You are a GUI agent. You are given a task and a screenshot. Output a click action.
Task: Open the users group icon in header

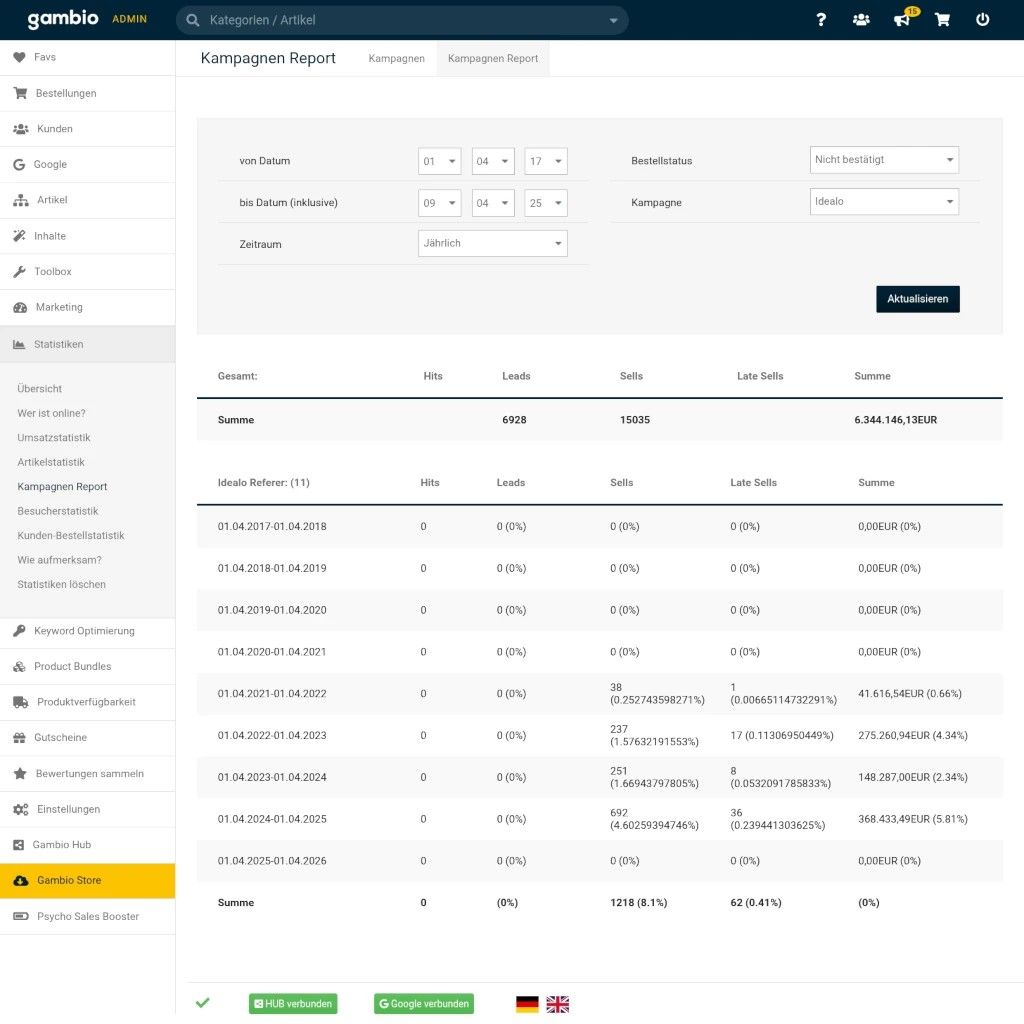(x=861, y=20)
